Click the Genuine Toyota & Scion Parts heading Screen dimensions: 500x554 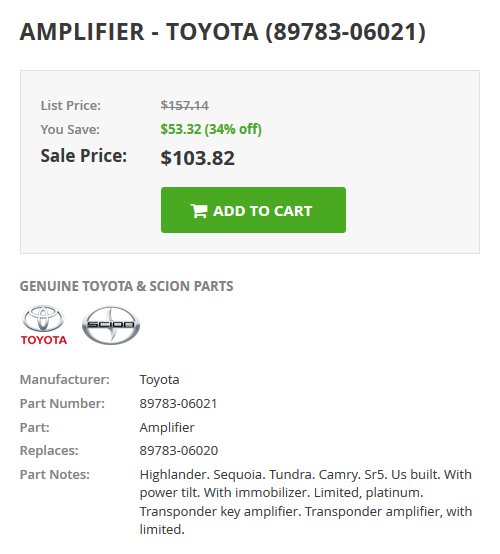click(127, 286)
